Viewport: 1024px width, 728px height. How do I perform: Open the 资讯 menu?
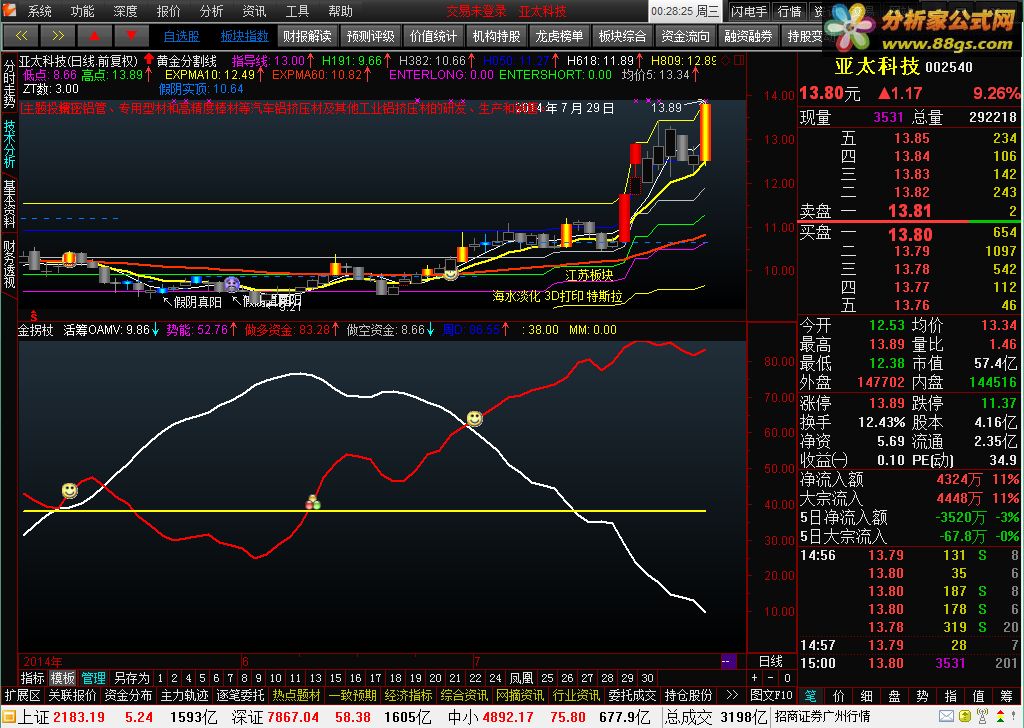click(x=255, y=11)
